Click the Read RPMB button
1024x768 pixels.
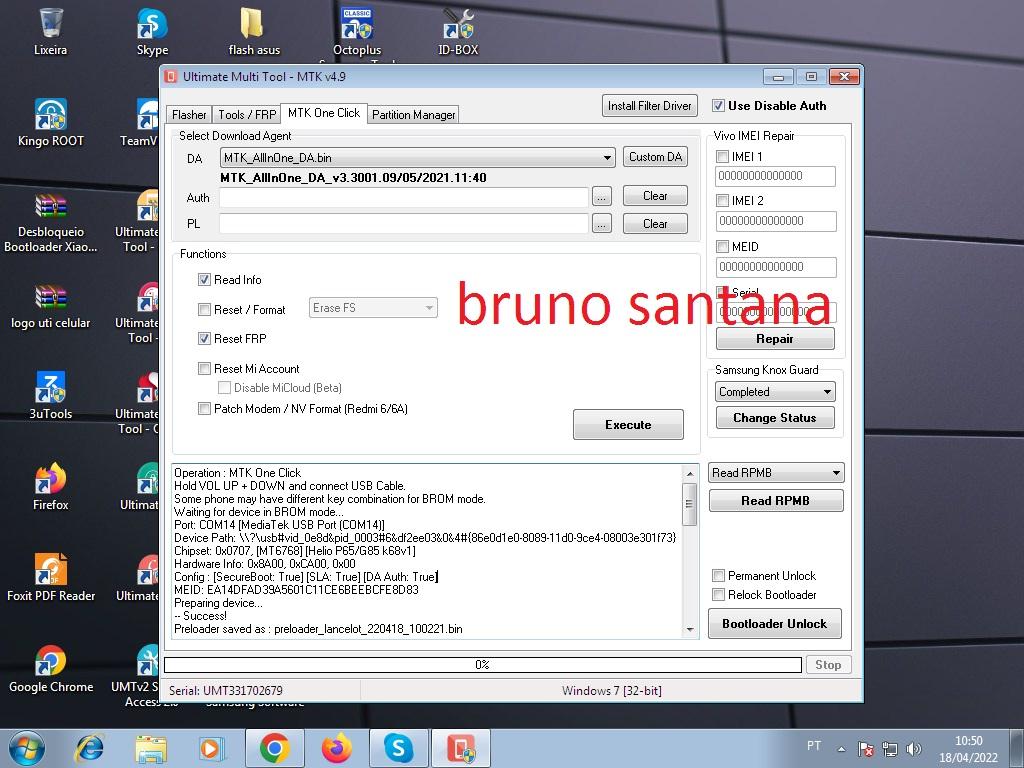776,501
